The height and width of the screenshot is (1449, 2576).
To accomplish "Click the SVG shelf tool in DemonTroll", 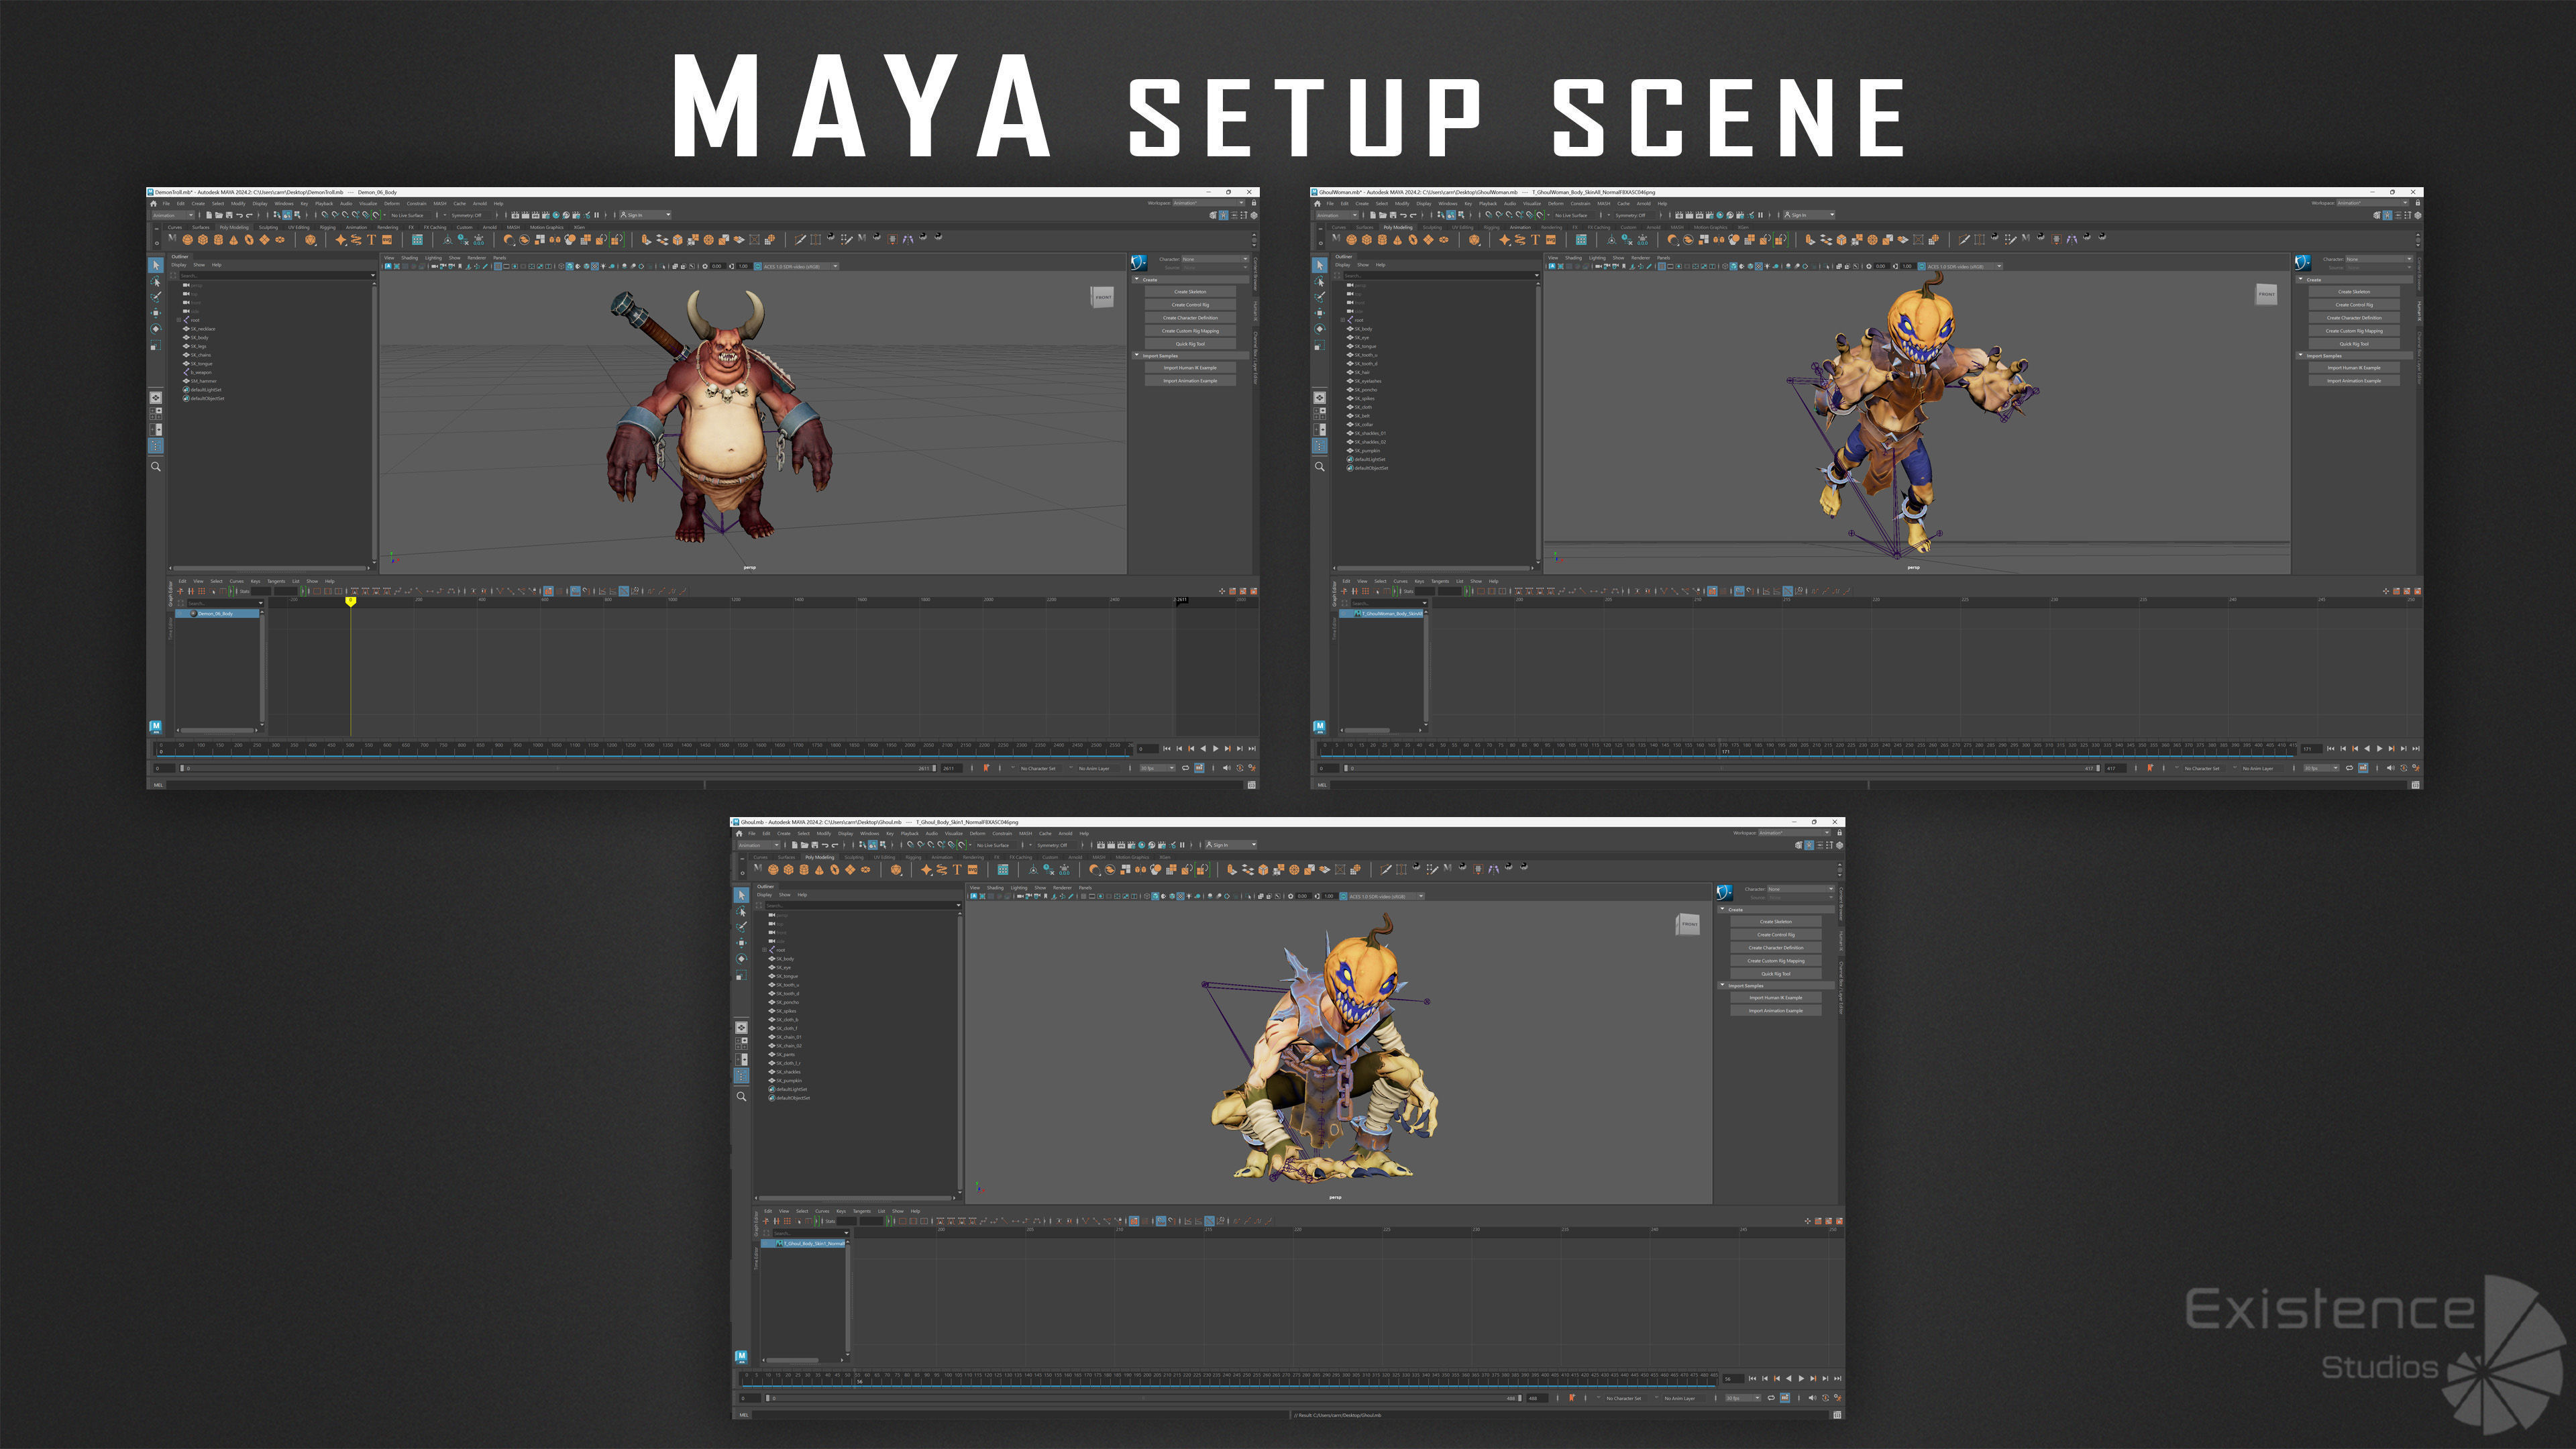I will [387, 240].
